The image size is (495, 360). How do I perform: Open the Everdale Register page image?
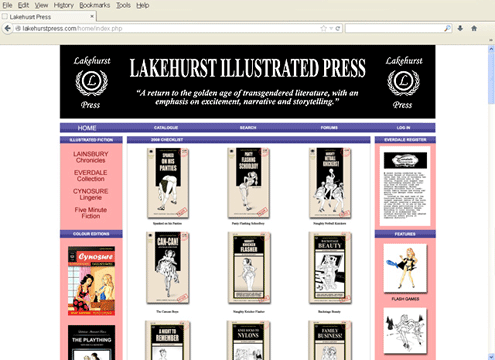(x=405, y=186)
